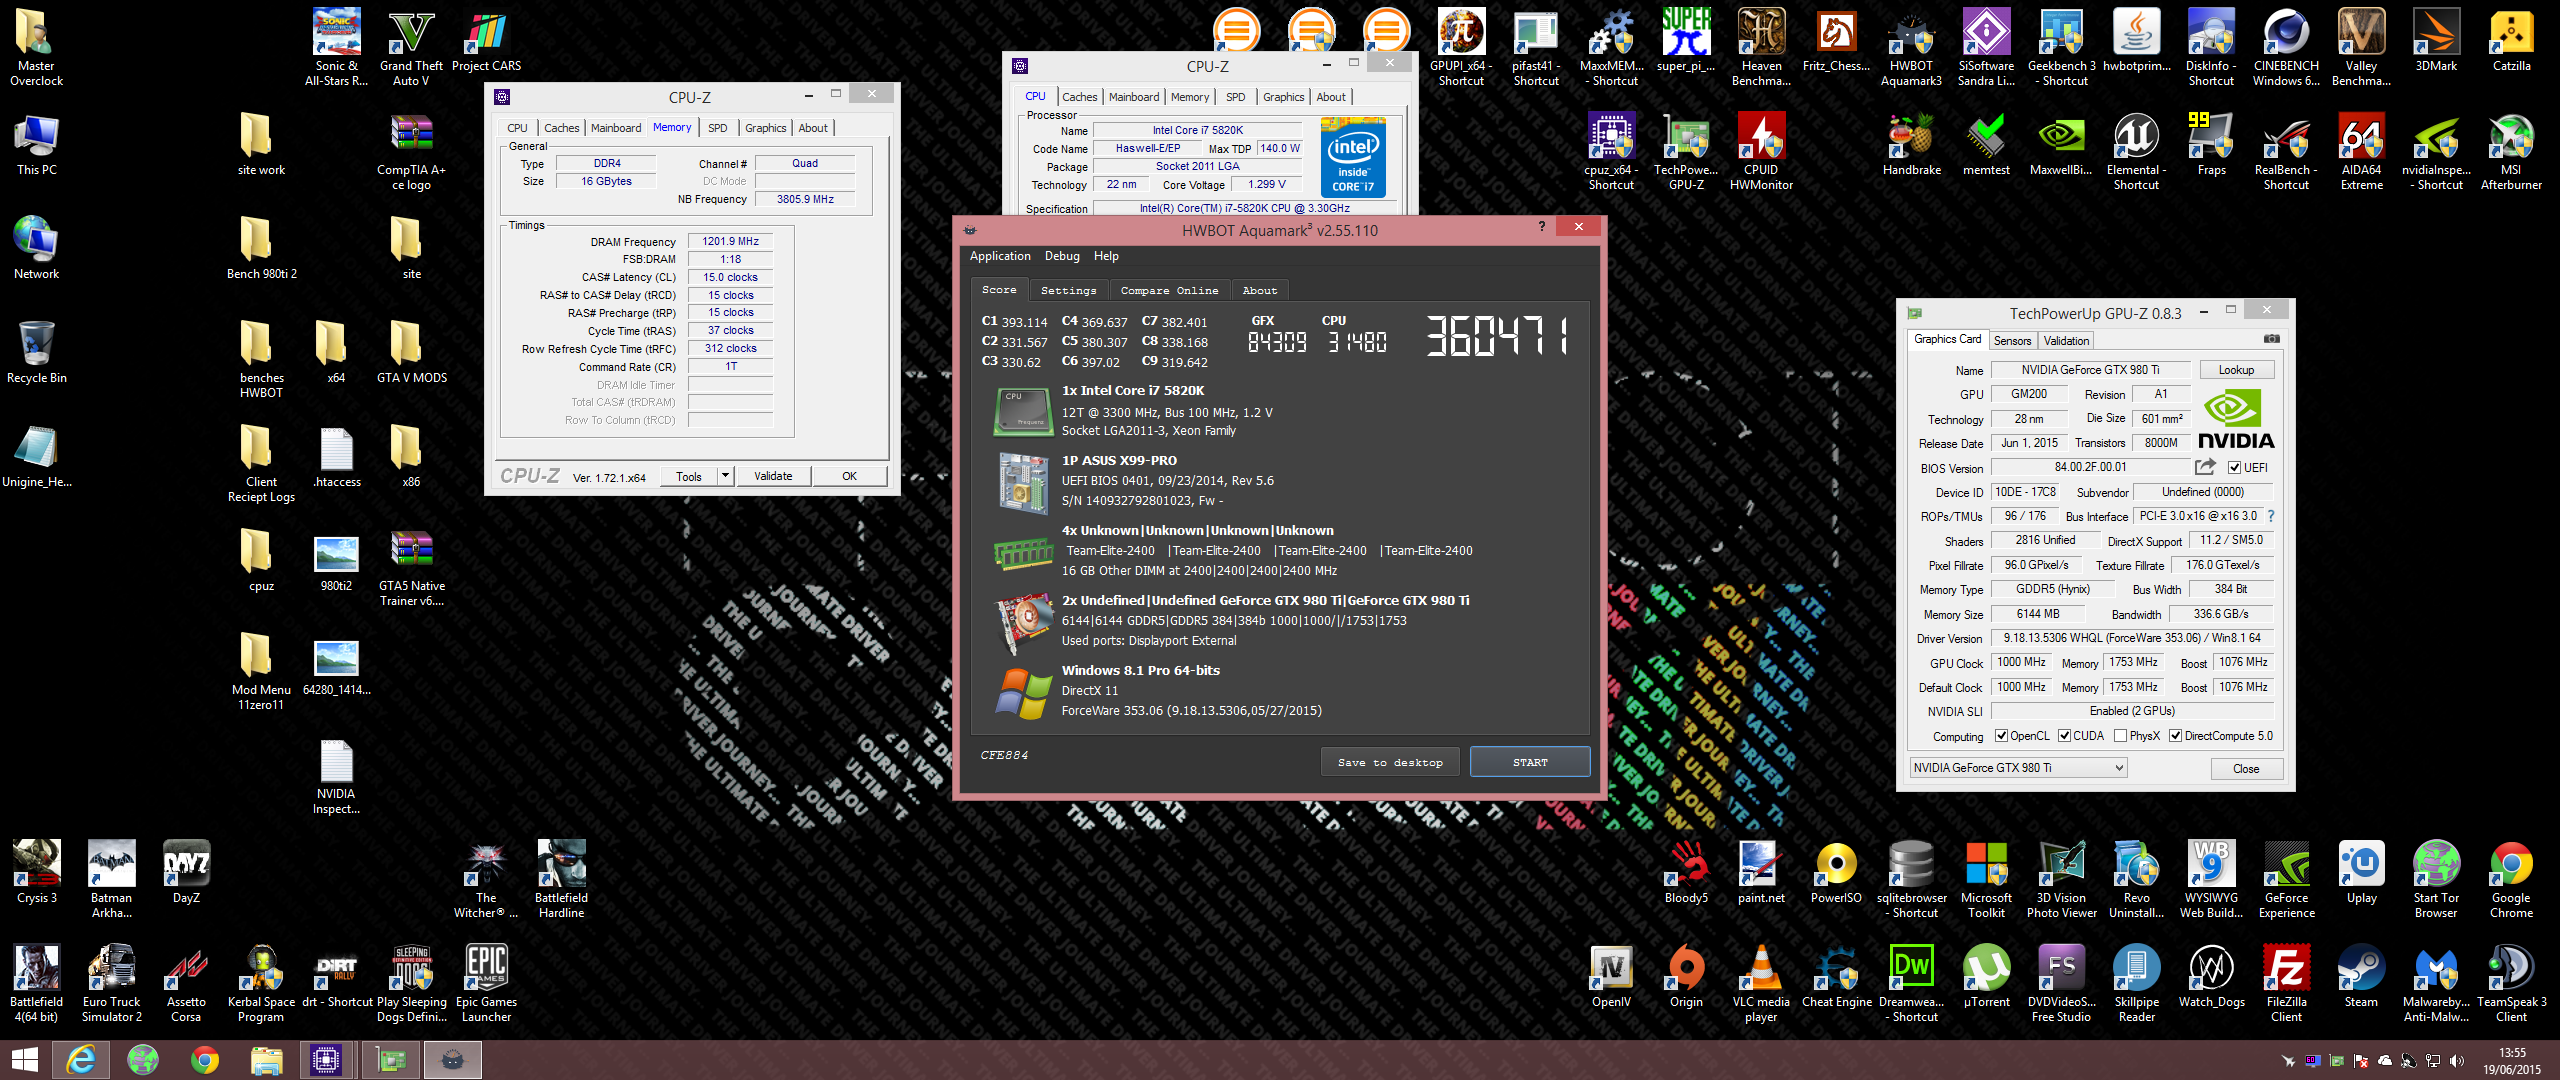Switch to the Validation tab in GPU-Z
The image size is (2560, 1080).
click(x=2066, y=341)
